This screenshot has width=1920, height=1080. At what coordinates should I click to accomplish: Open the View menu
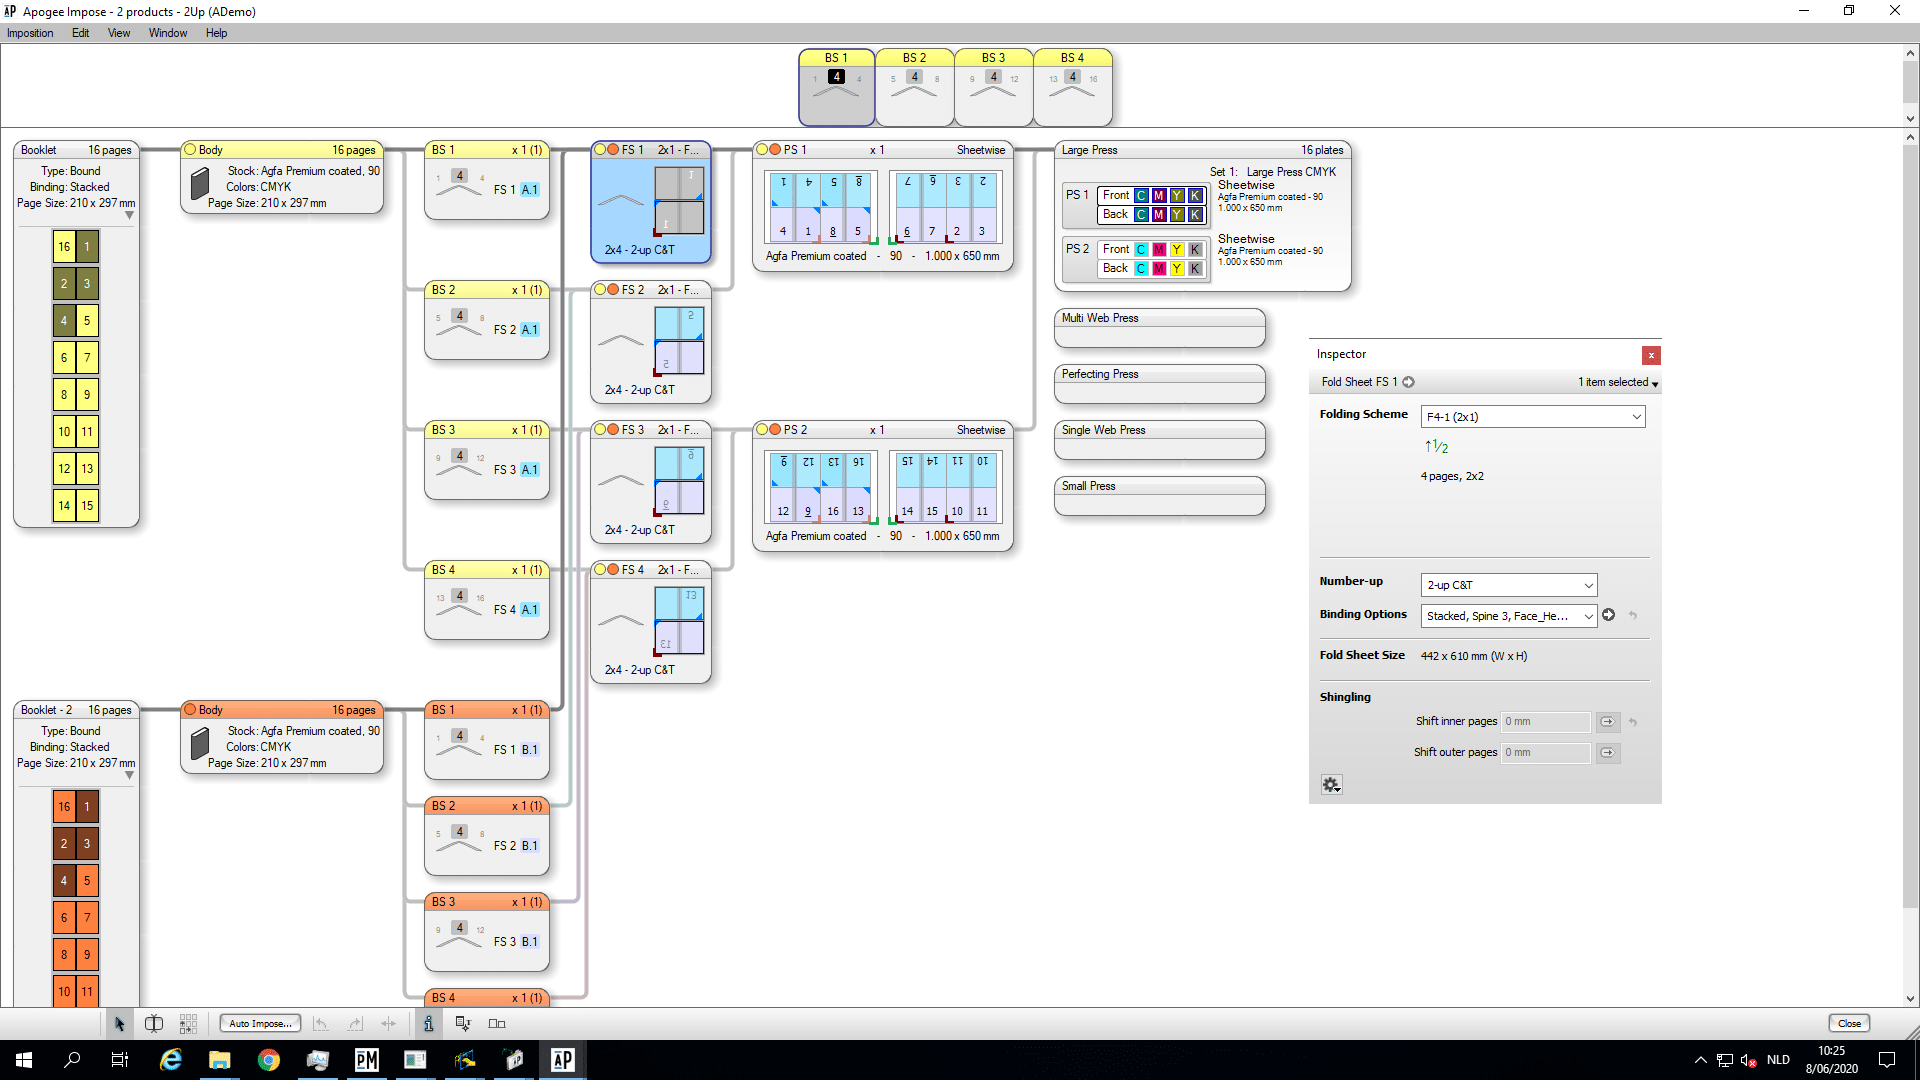point(119,33)
